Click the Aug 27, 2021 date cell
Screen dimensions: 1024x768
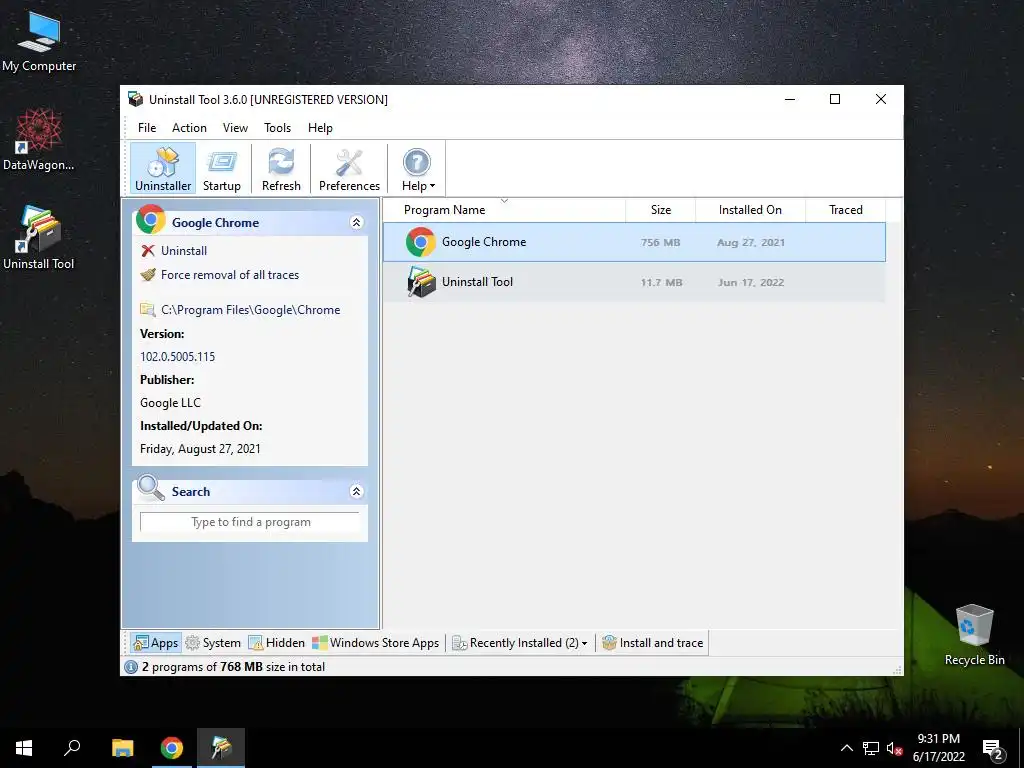tap(750, 242)
